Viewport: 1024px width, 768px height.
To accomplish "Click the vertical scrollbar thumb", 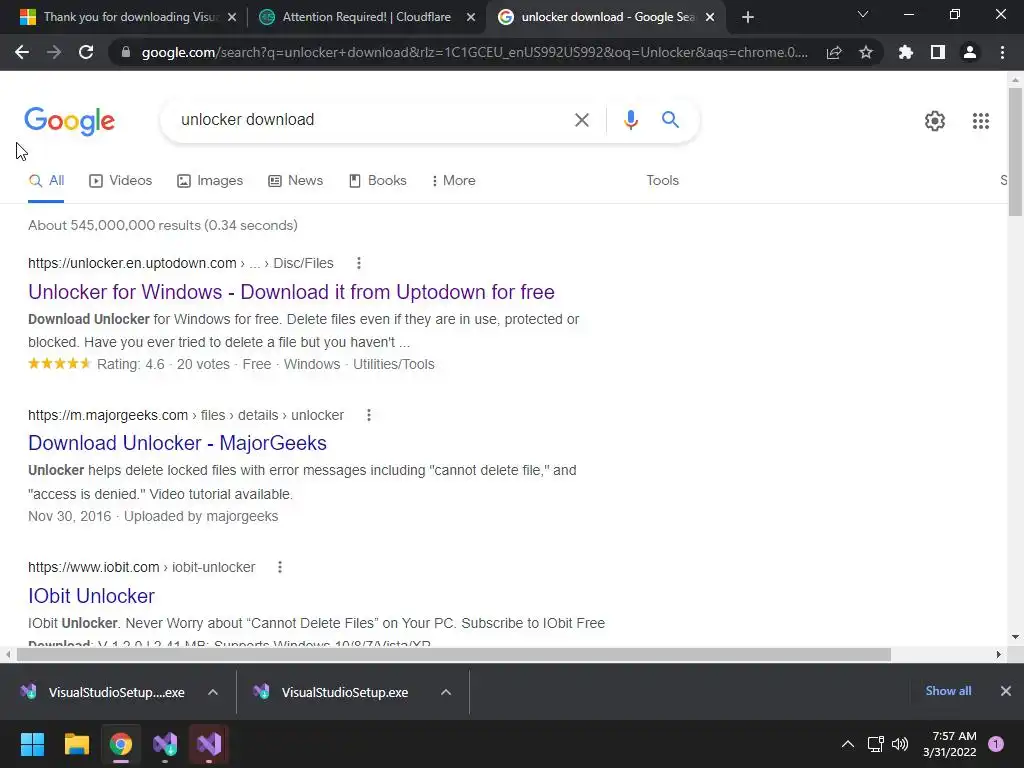I will click(1015, 151).
